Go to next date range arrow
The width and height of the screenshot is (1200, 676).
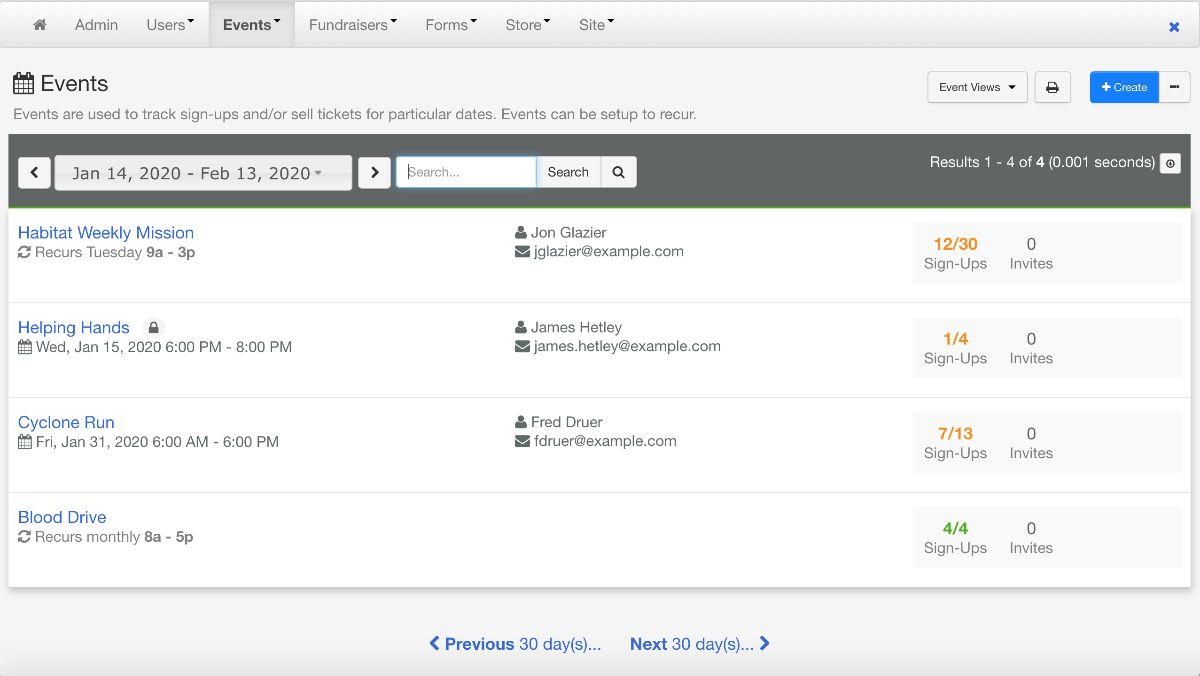pyautogui.click(x=374, y=172)
